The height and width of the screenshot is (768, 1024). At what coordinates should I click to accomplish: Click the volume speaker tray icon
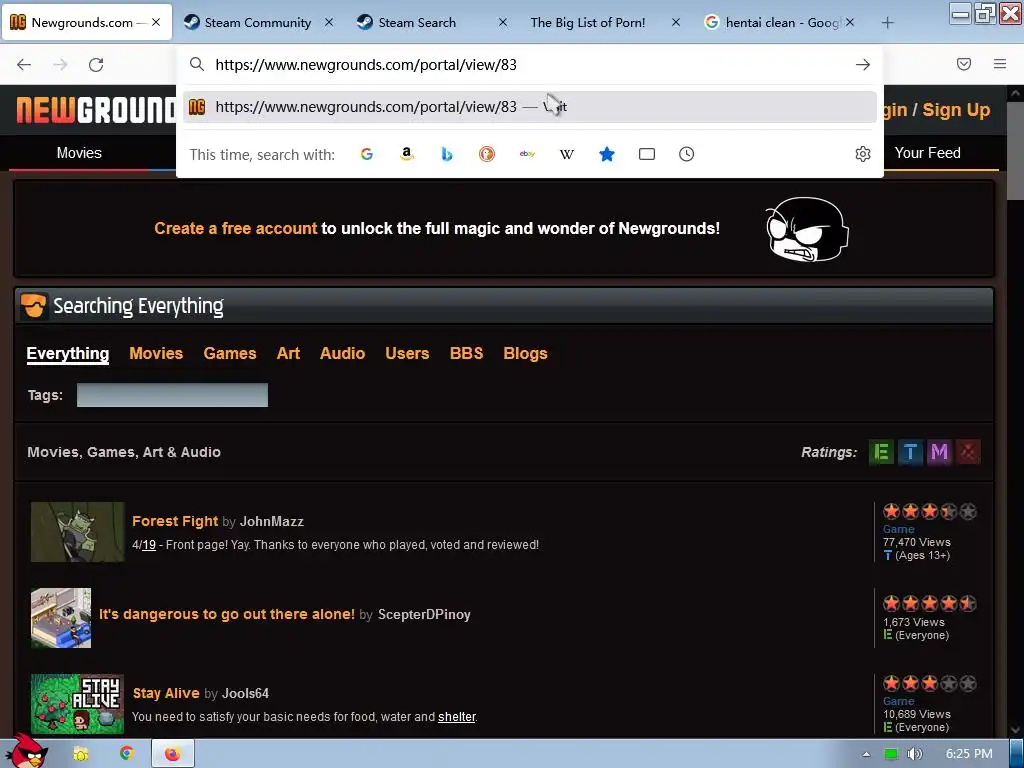[x=915, y=754]
